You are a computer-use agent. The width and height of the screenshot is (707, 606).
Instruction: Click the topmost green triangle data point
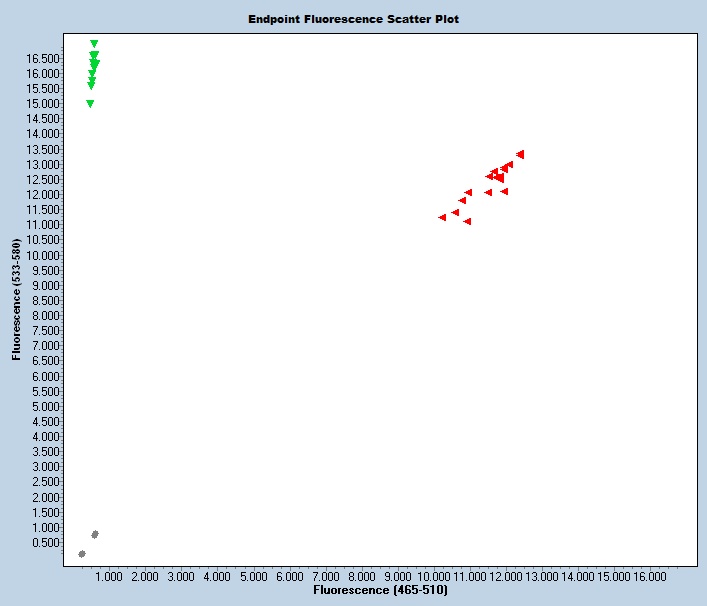click(94, 44)
